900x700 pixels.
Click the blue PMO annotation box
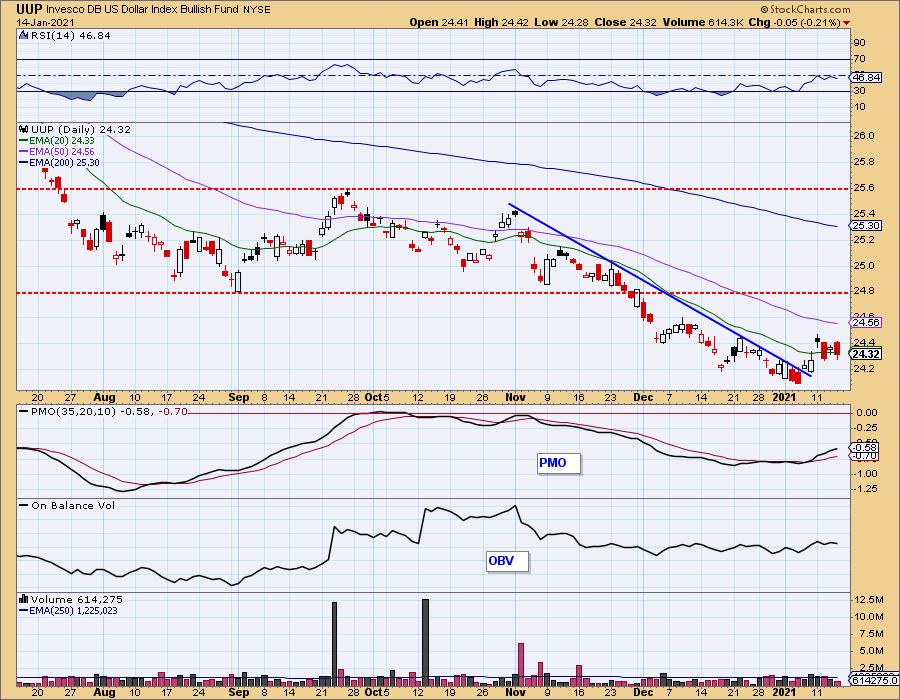pos(559,463)
